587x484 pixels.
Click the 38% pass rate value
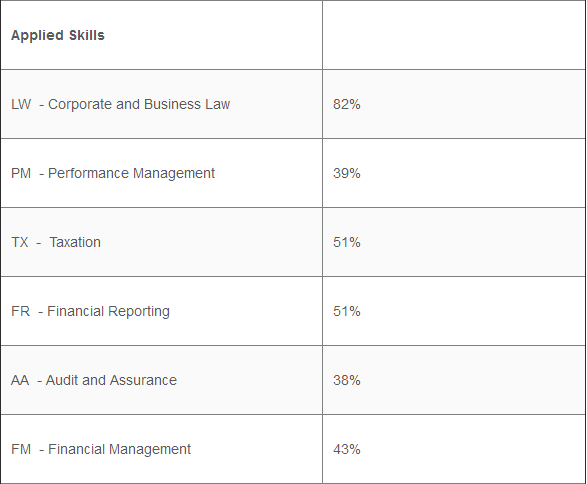347,380
